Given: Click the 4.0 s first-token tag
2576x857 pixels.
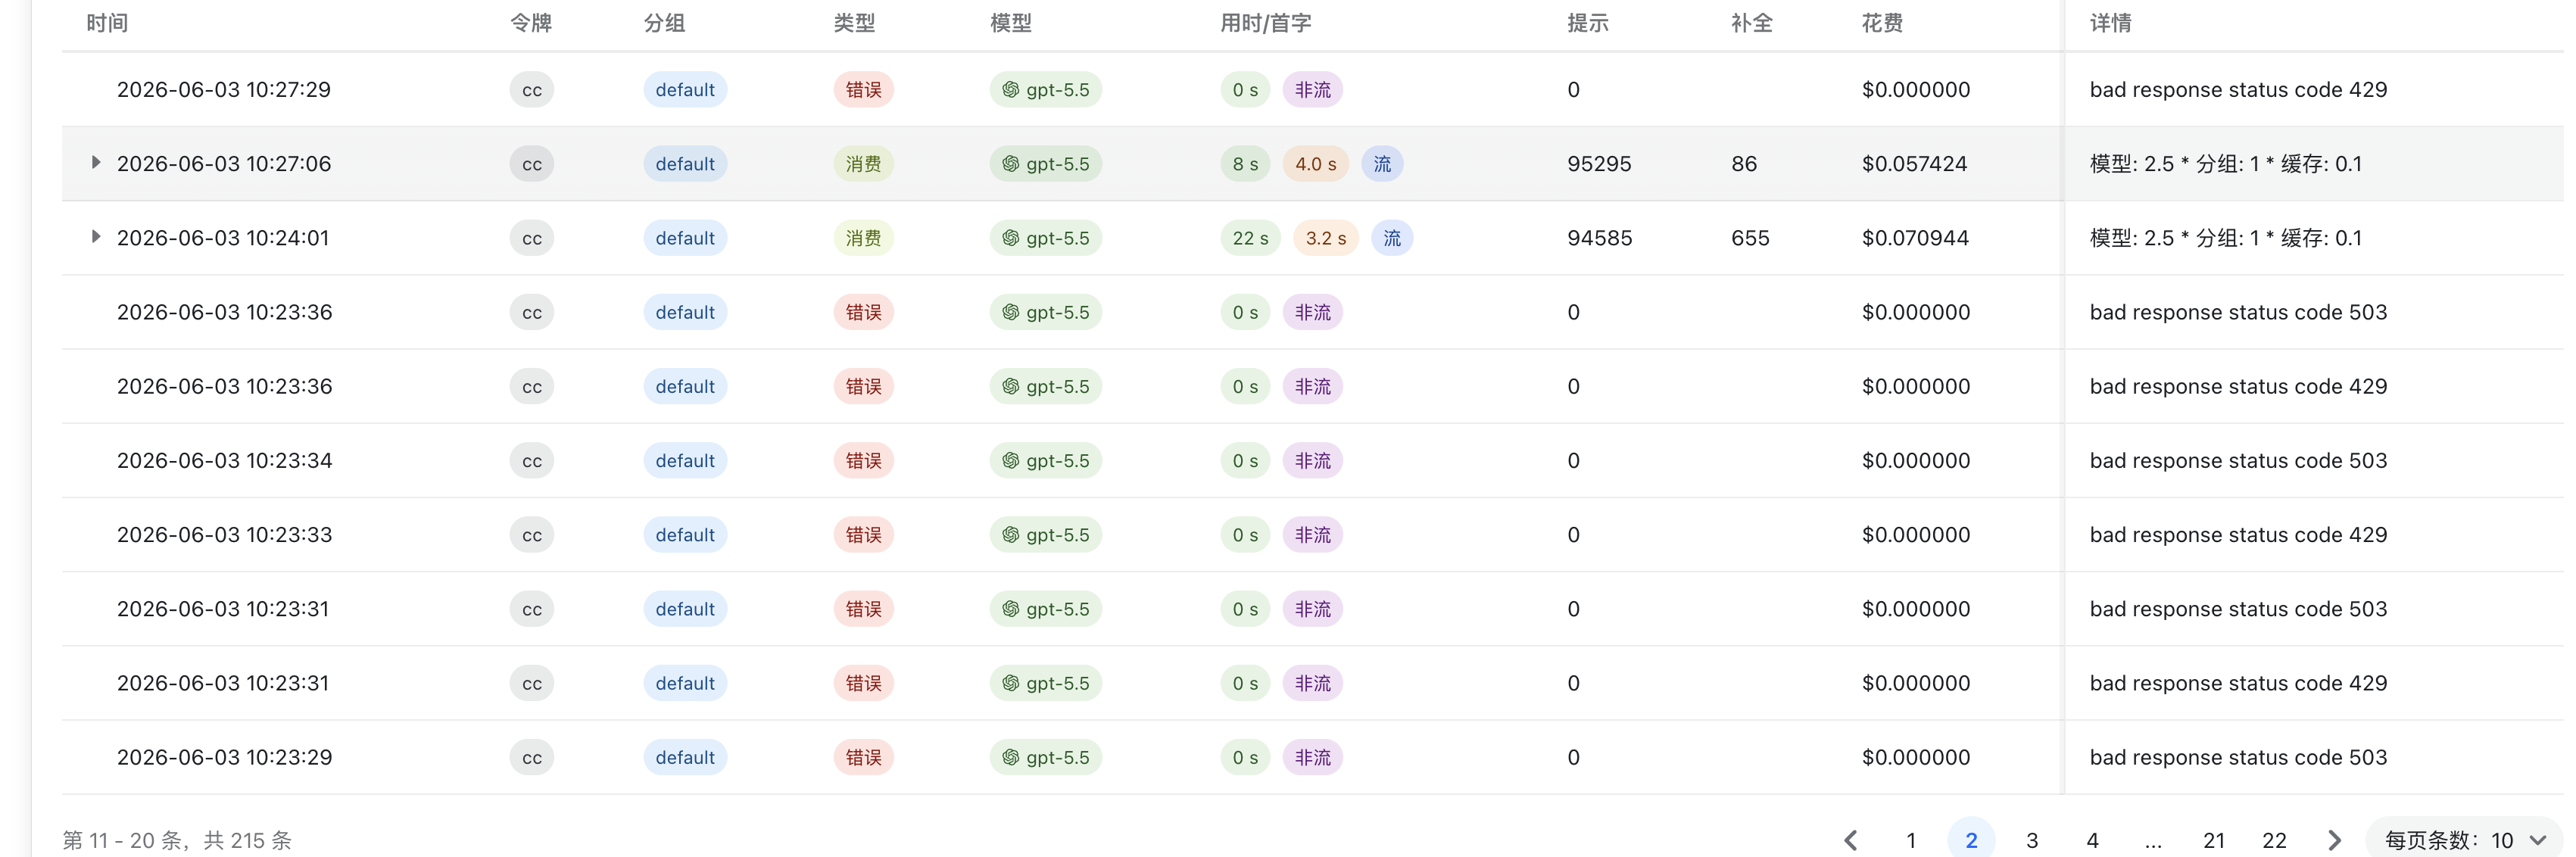Looking at the screenshot, I should 1316,164.
